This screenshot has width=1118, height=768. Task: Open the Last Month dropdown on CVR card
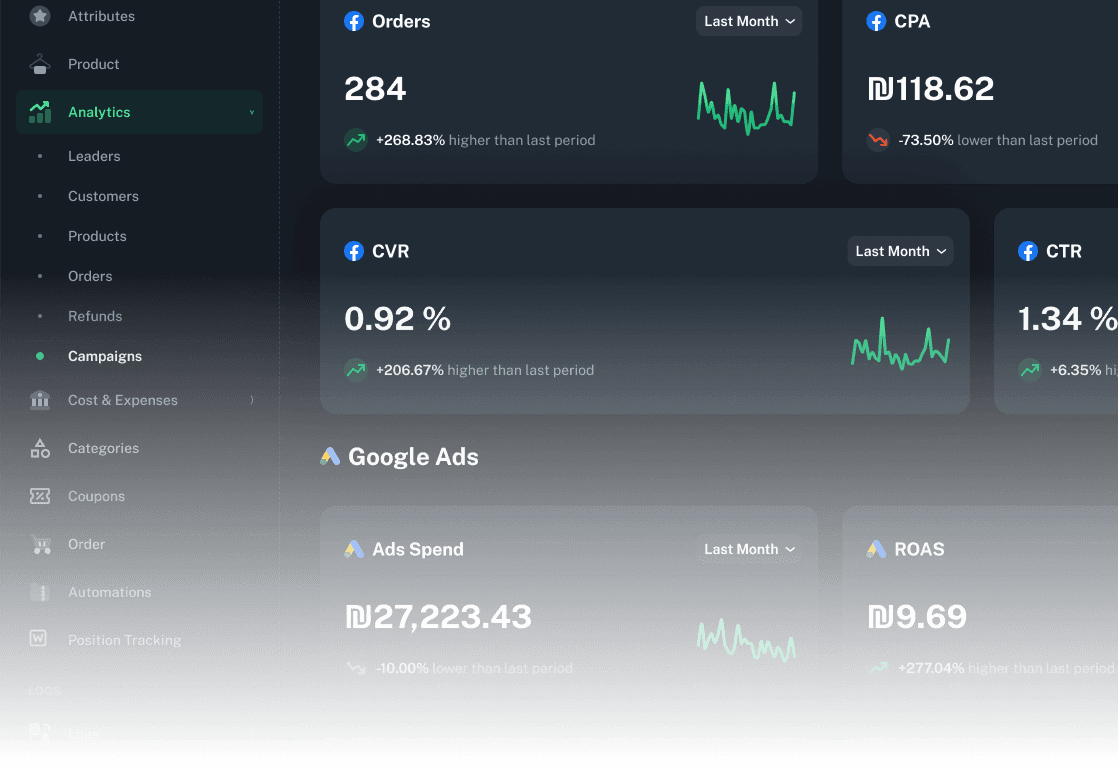900,251
